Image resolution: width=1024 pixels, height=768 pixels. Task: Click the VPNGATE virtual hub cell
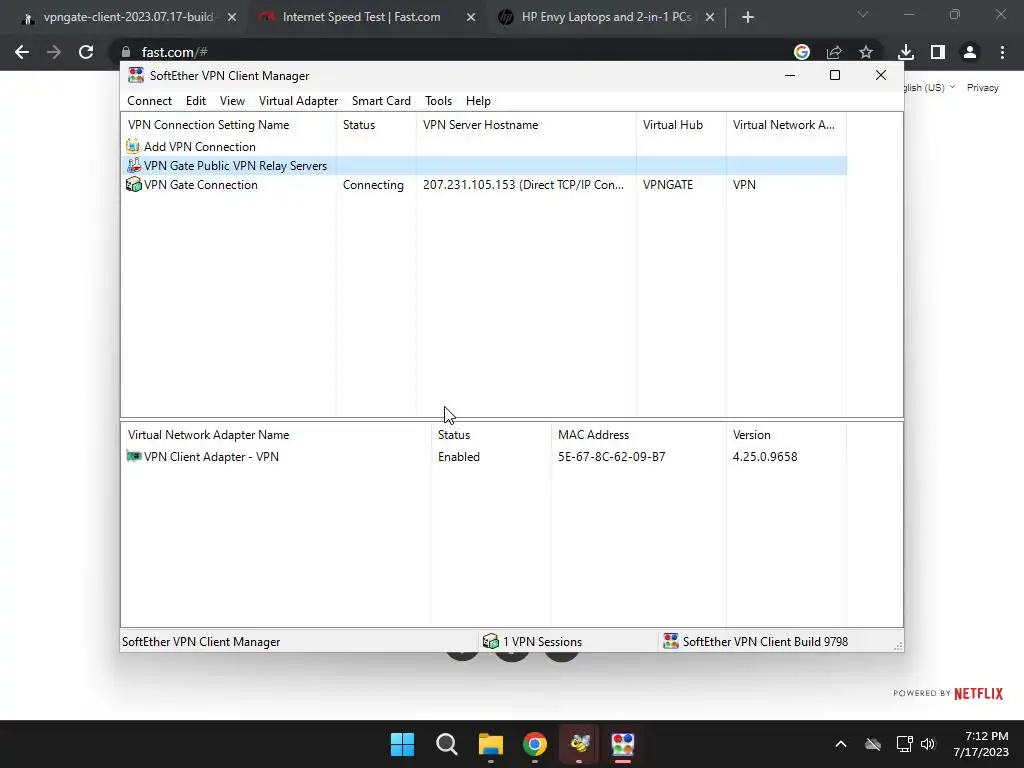point(667,185)
